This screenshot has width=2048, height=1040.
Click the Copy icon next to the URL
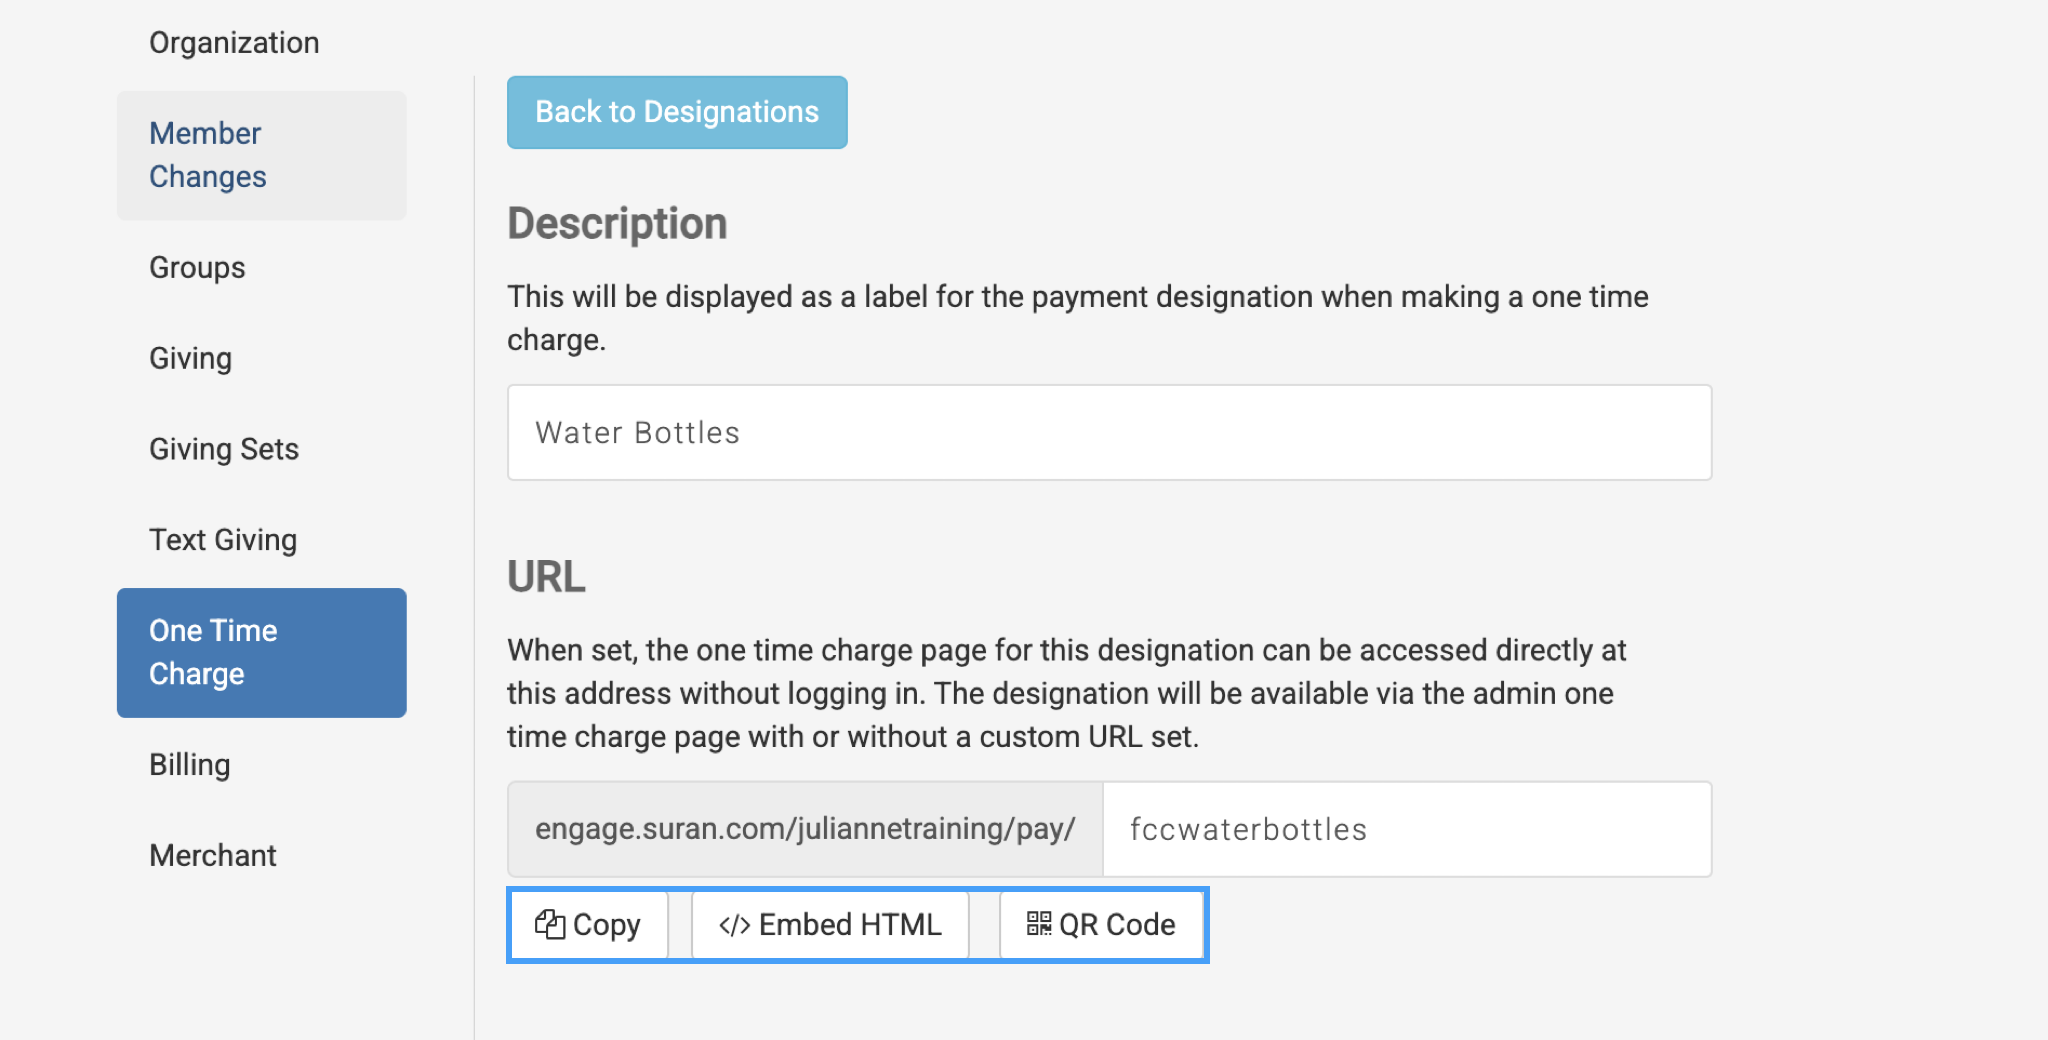point(550,925)
